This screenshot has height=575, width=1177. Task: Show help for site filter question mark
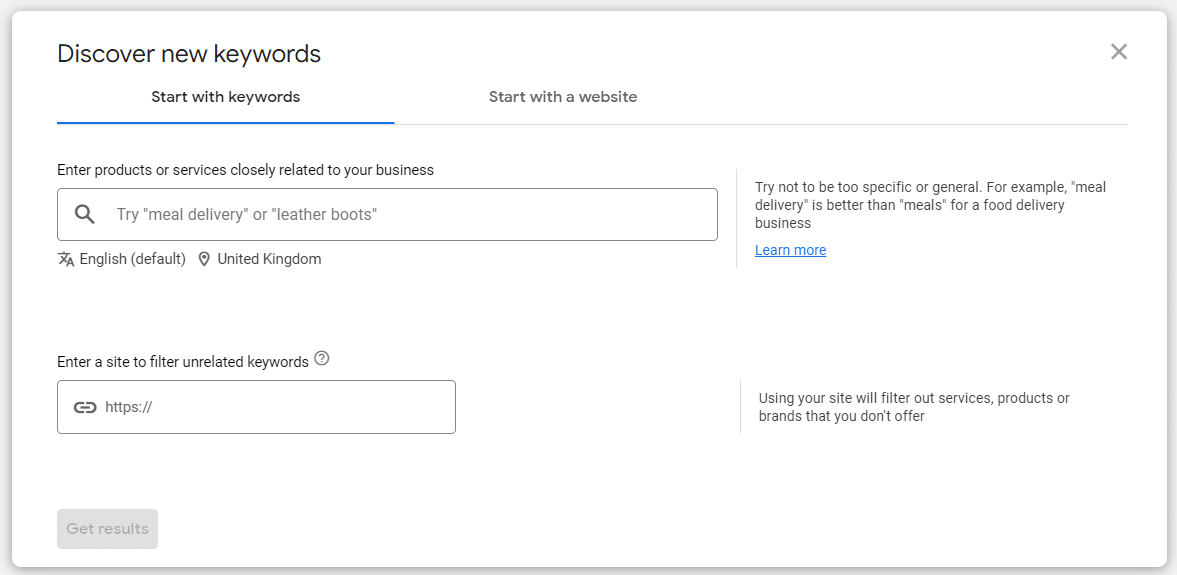pos(321,358)
